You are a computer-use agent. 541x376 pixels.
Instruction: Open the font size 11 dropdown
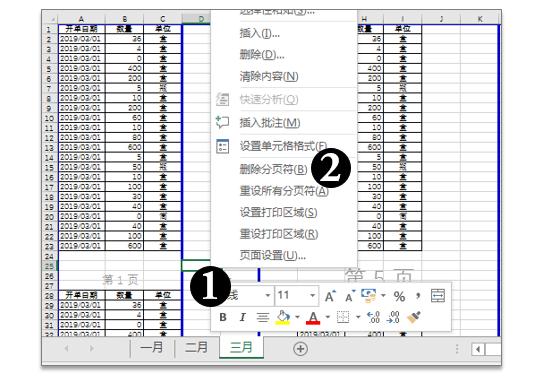312,296
